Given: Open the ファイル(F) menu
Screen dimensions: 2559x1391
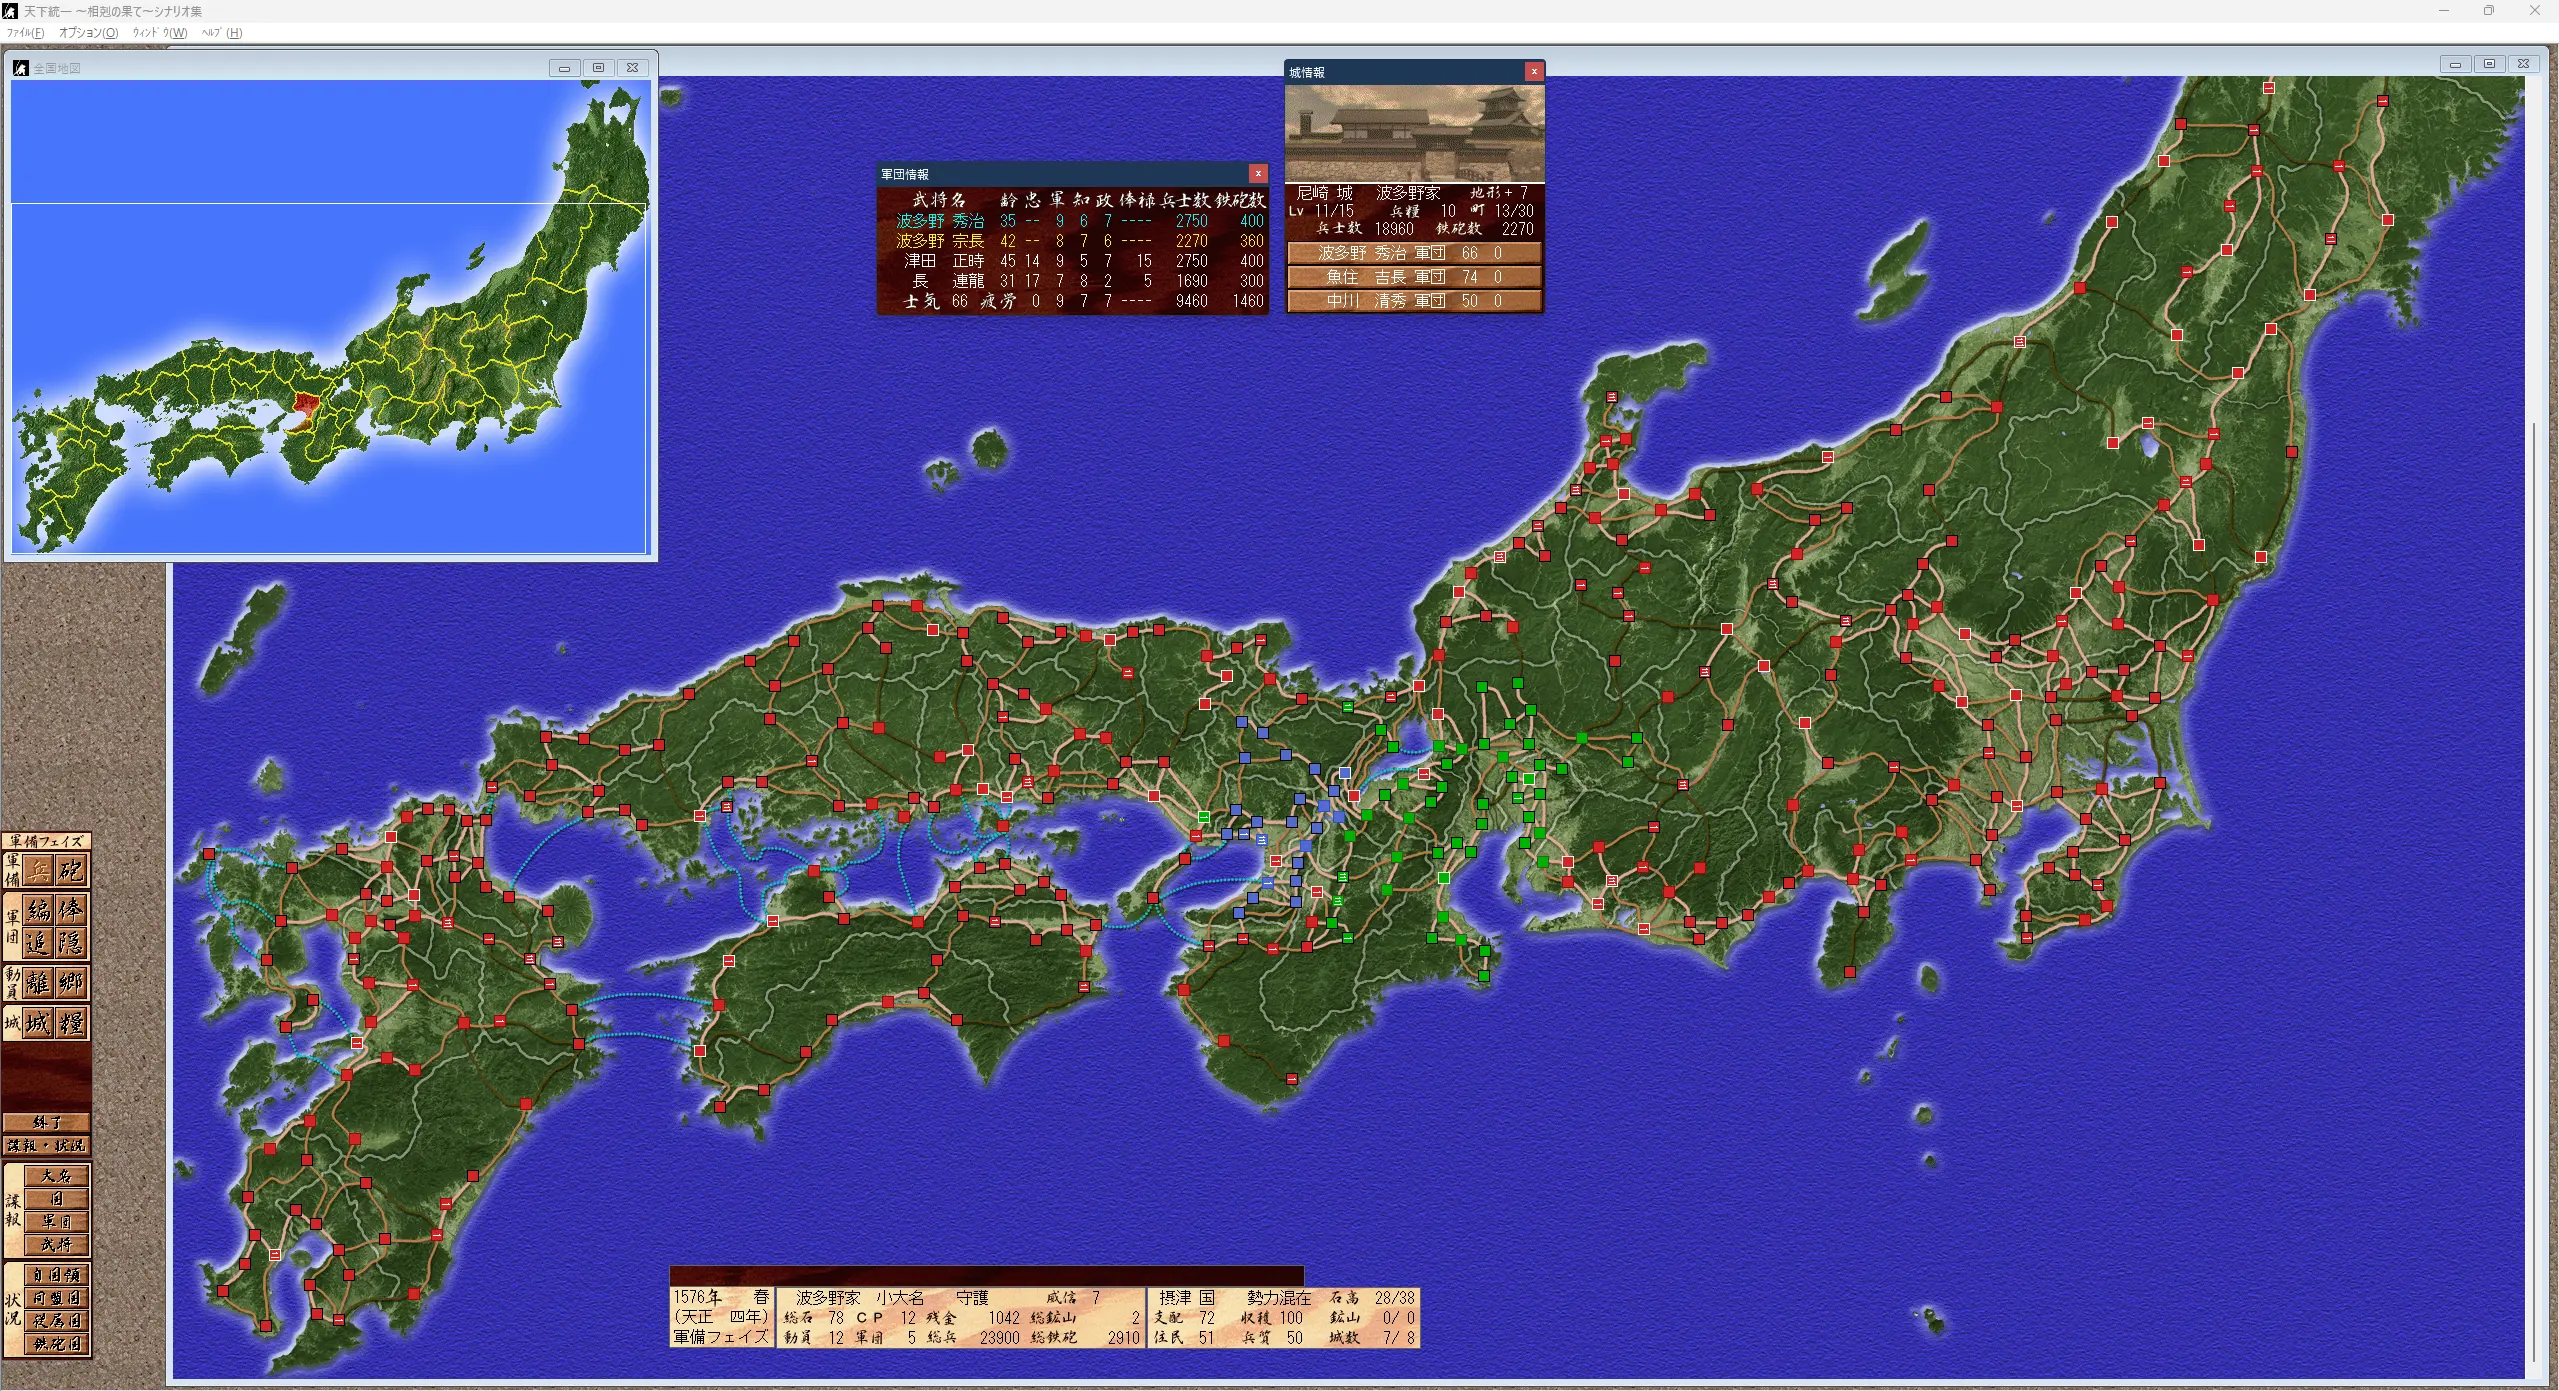Looking at the screenshot, I should point(25,33).
